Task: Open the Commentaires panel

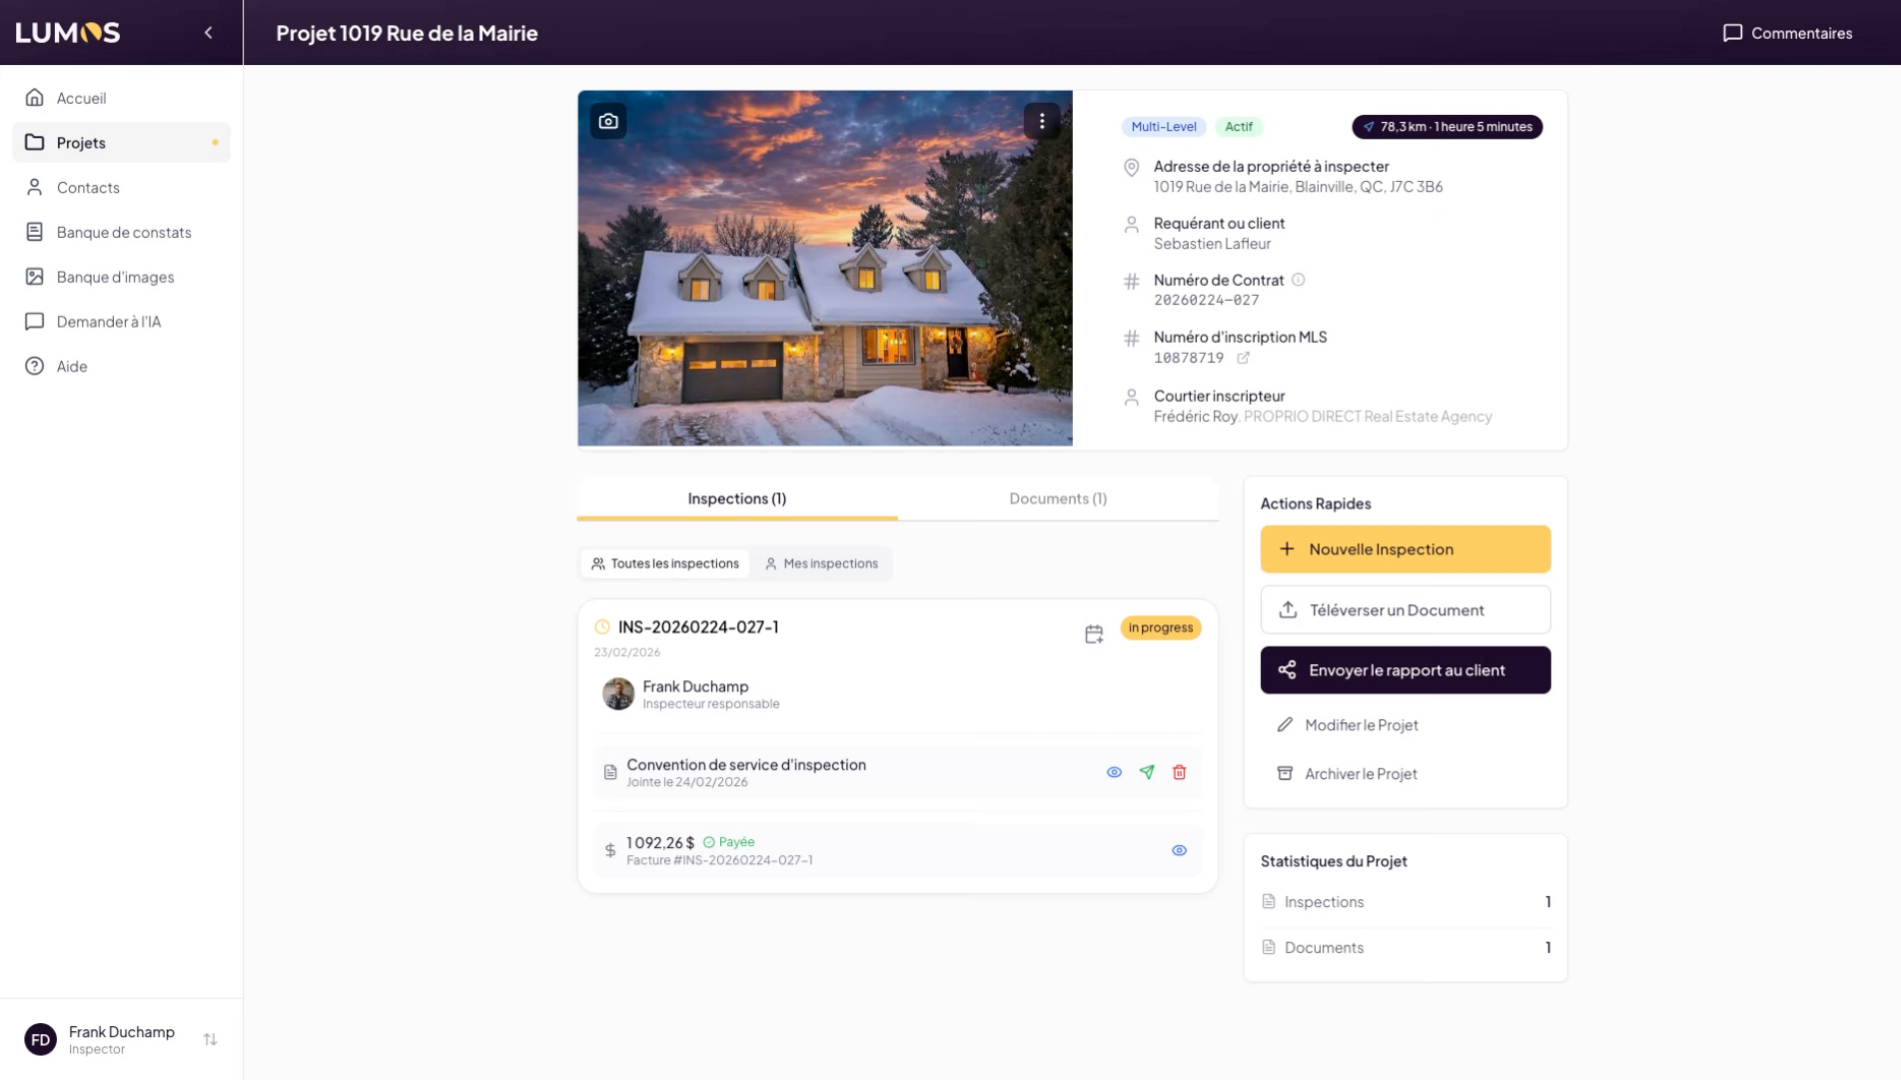Action: (1787, 33)
